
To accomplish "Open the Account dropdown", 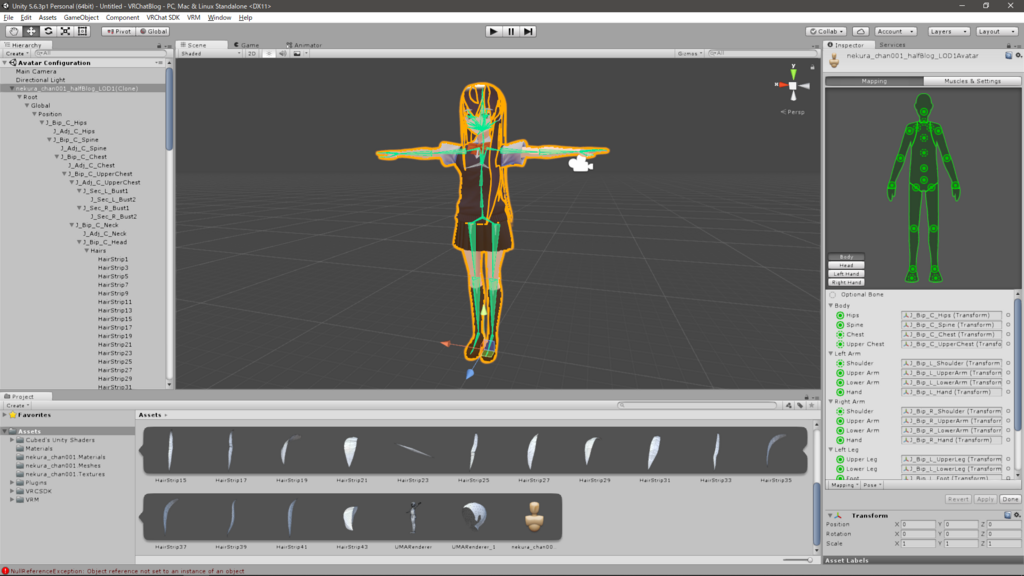I will tap(895, 31).
